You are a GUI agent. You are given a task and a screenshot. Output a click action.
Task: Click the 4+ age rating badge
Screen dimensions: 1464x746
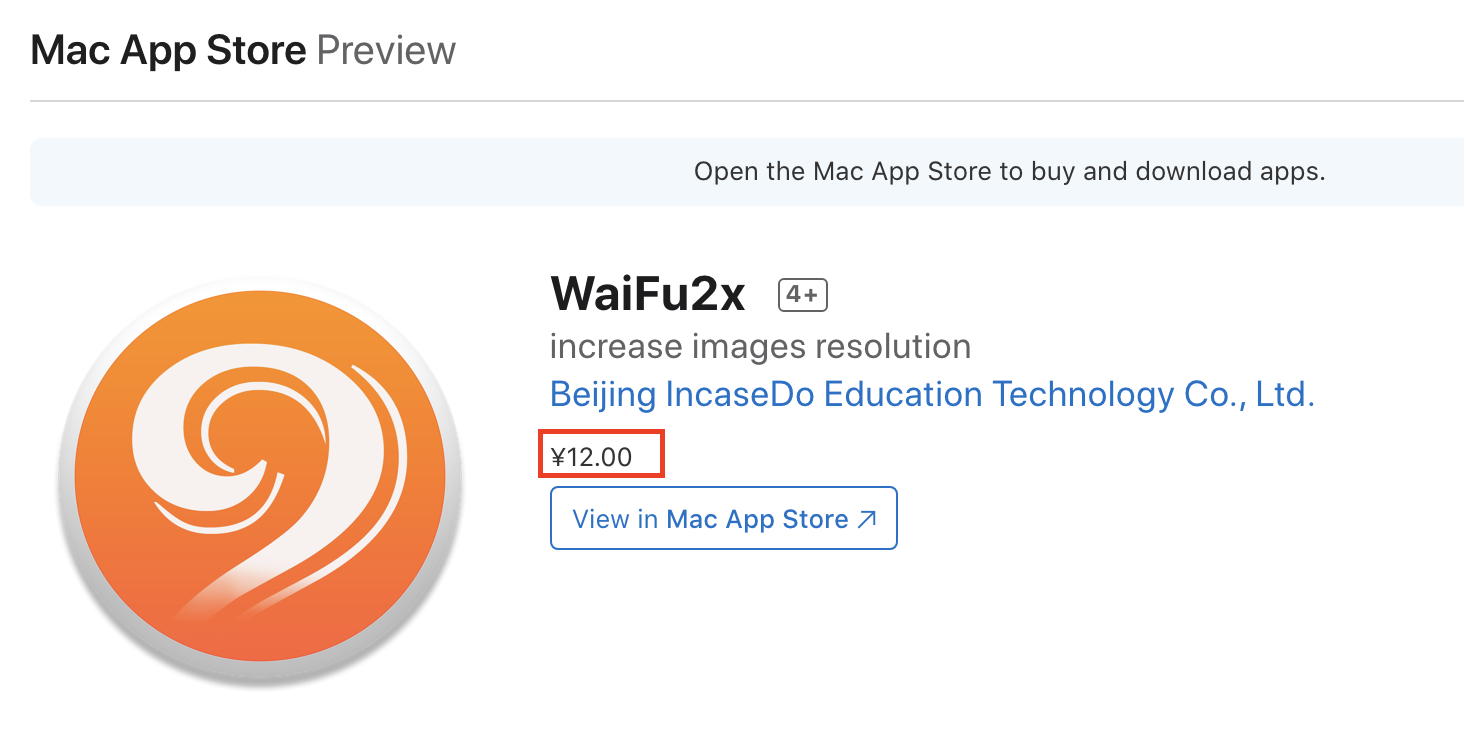coord(803,295)
